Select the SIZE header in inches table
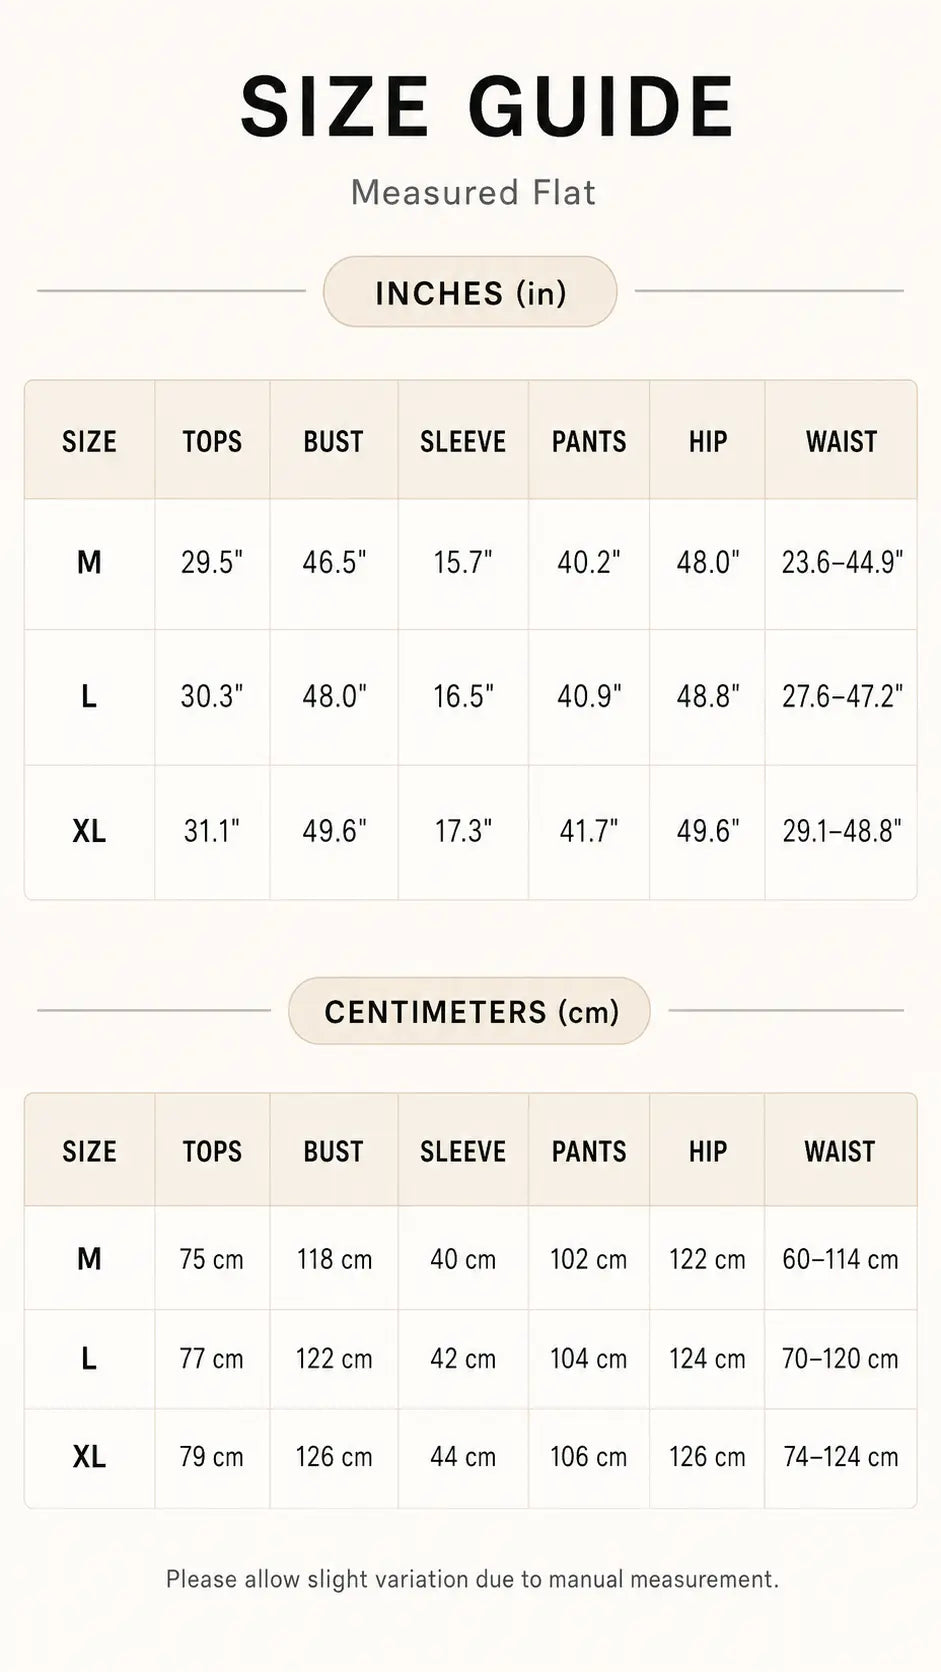Viewport: 941px width, 1672px height. pos(89,441)
